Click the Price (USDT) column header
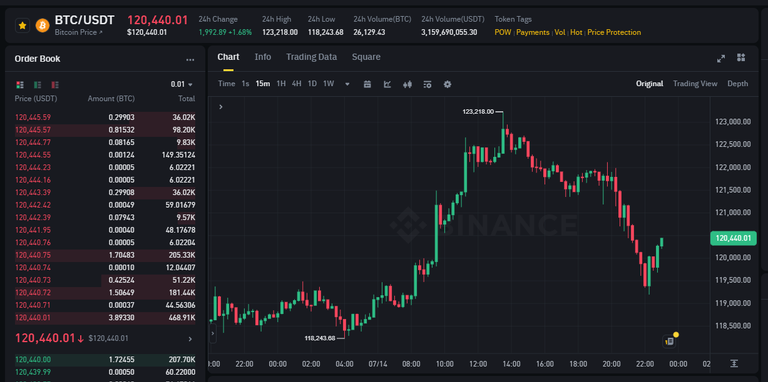 (x=36, y=99)
